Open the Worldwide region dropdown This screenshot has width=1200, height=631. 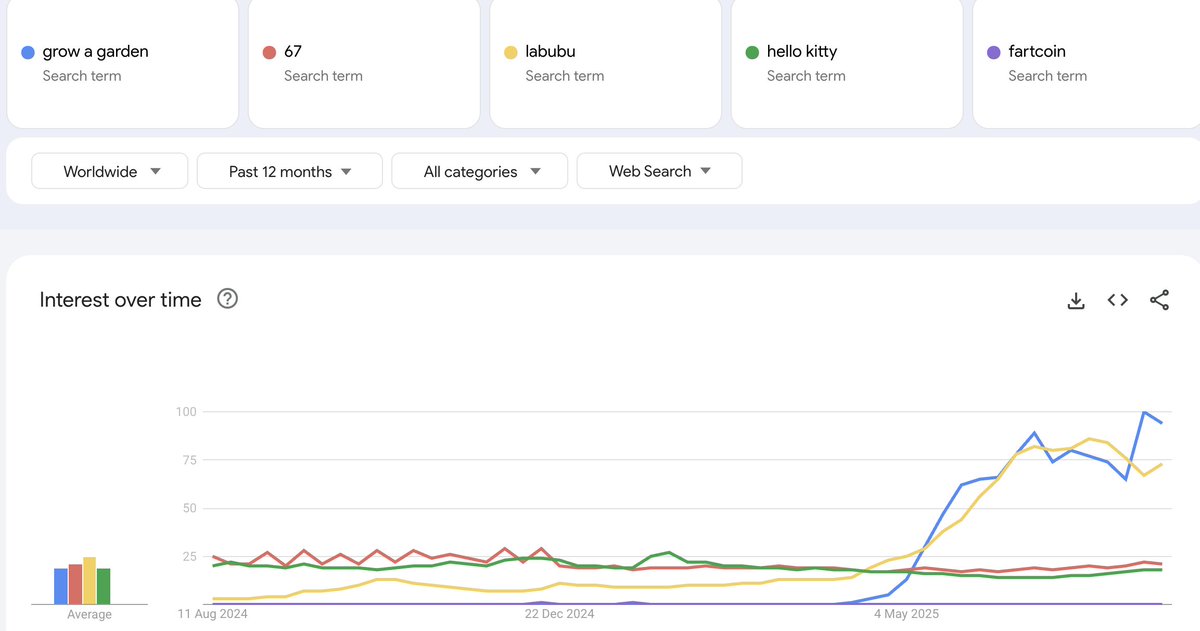110,171
